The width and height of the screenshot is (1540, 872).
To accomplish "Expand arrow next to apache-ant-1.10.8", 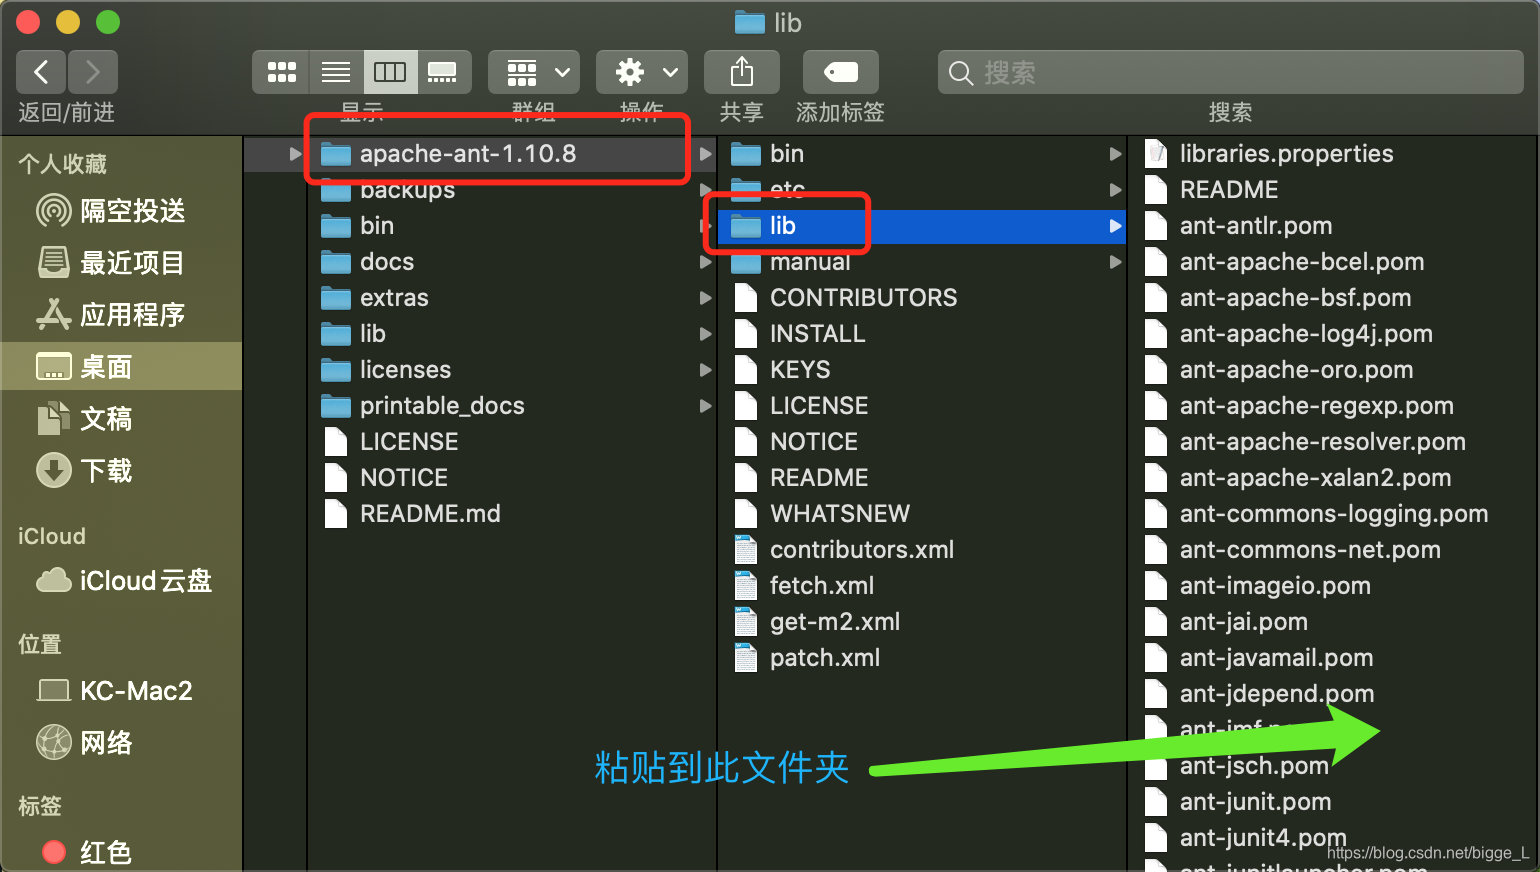I will click(706, 154).
